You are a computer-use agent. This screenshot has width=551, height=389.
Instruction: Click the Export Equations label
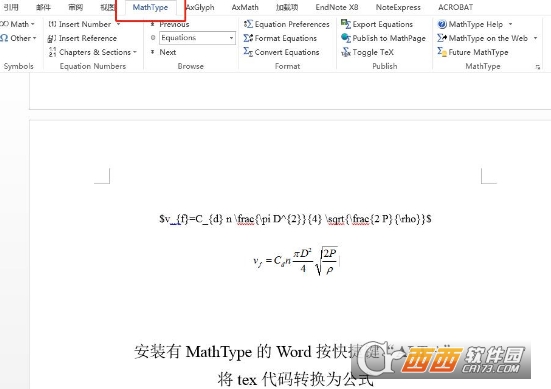pos(383,24)
